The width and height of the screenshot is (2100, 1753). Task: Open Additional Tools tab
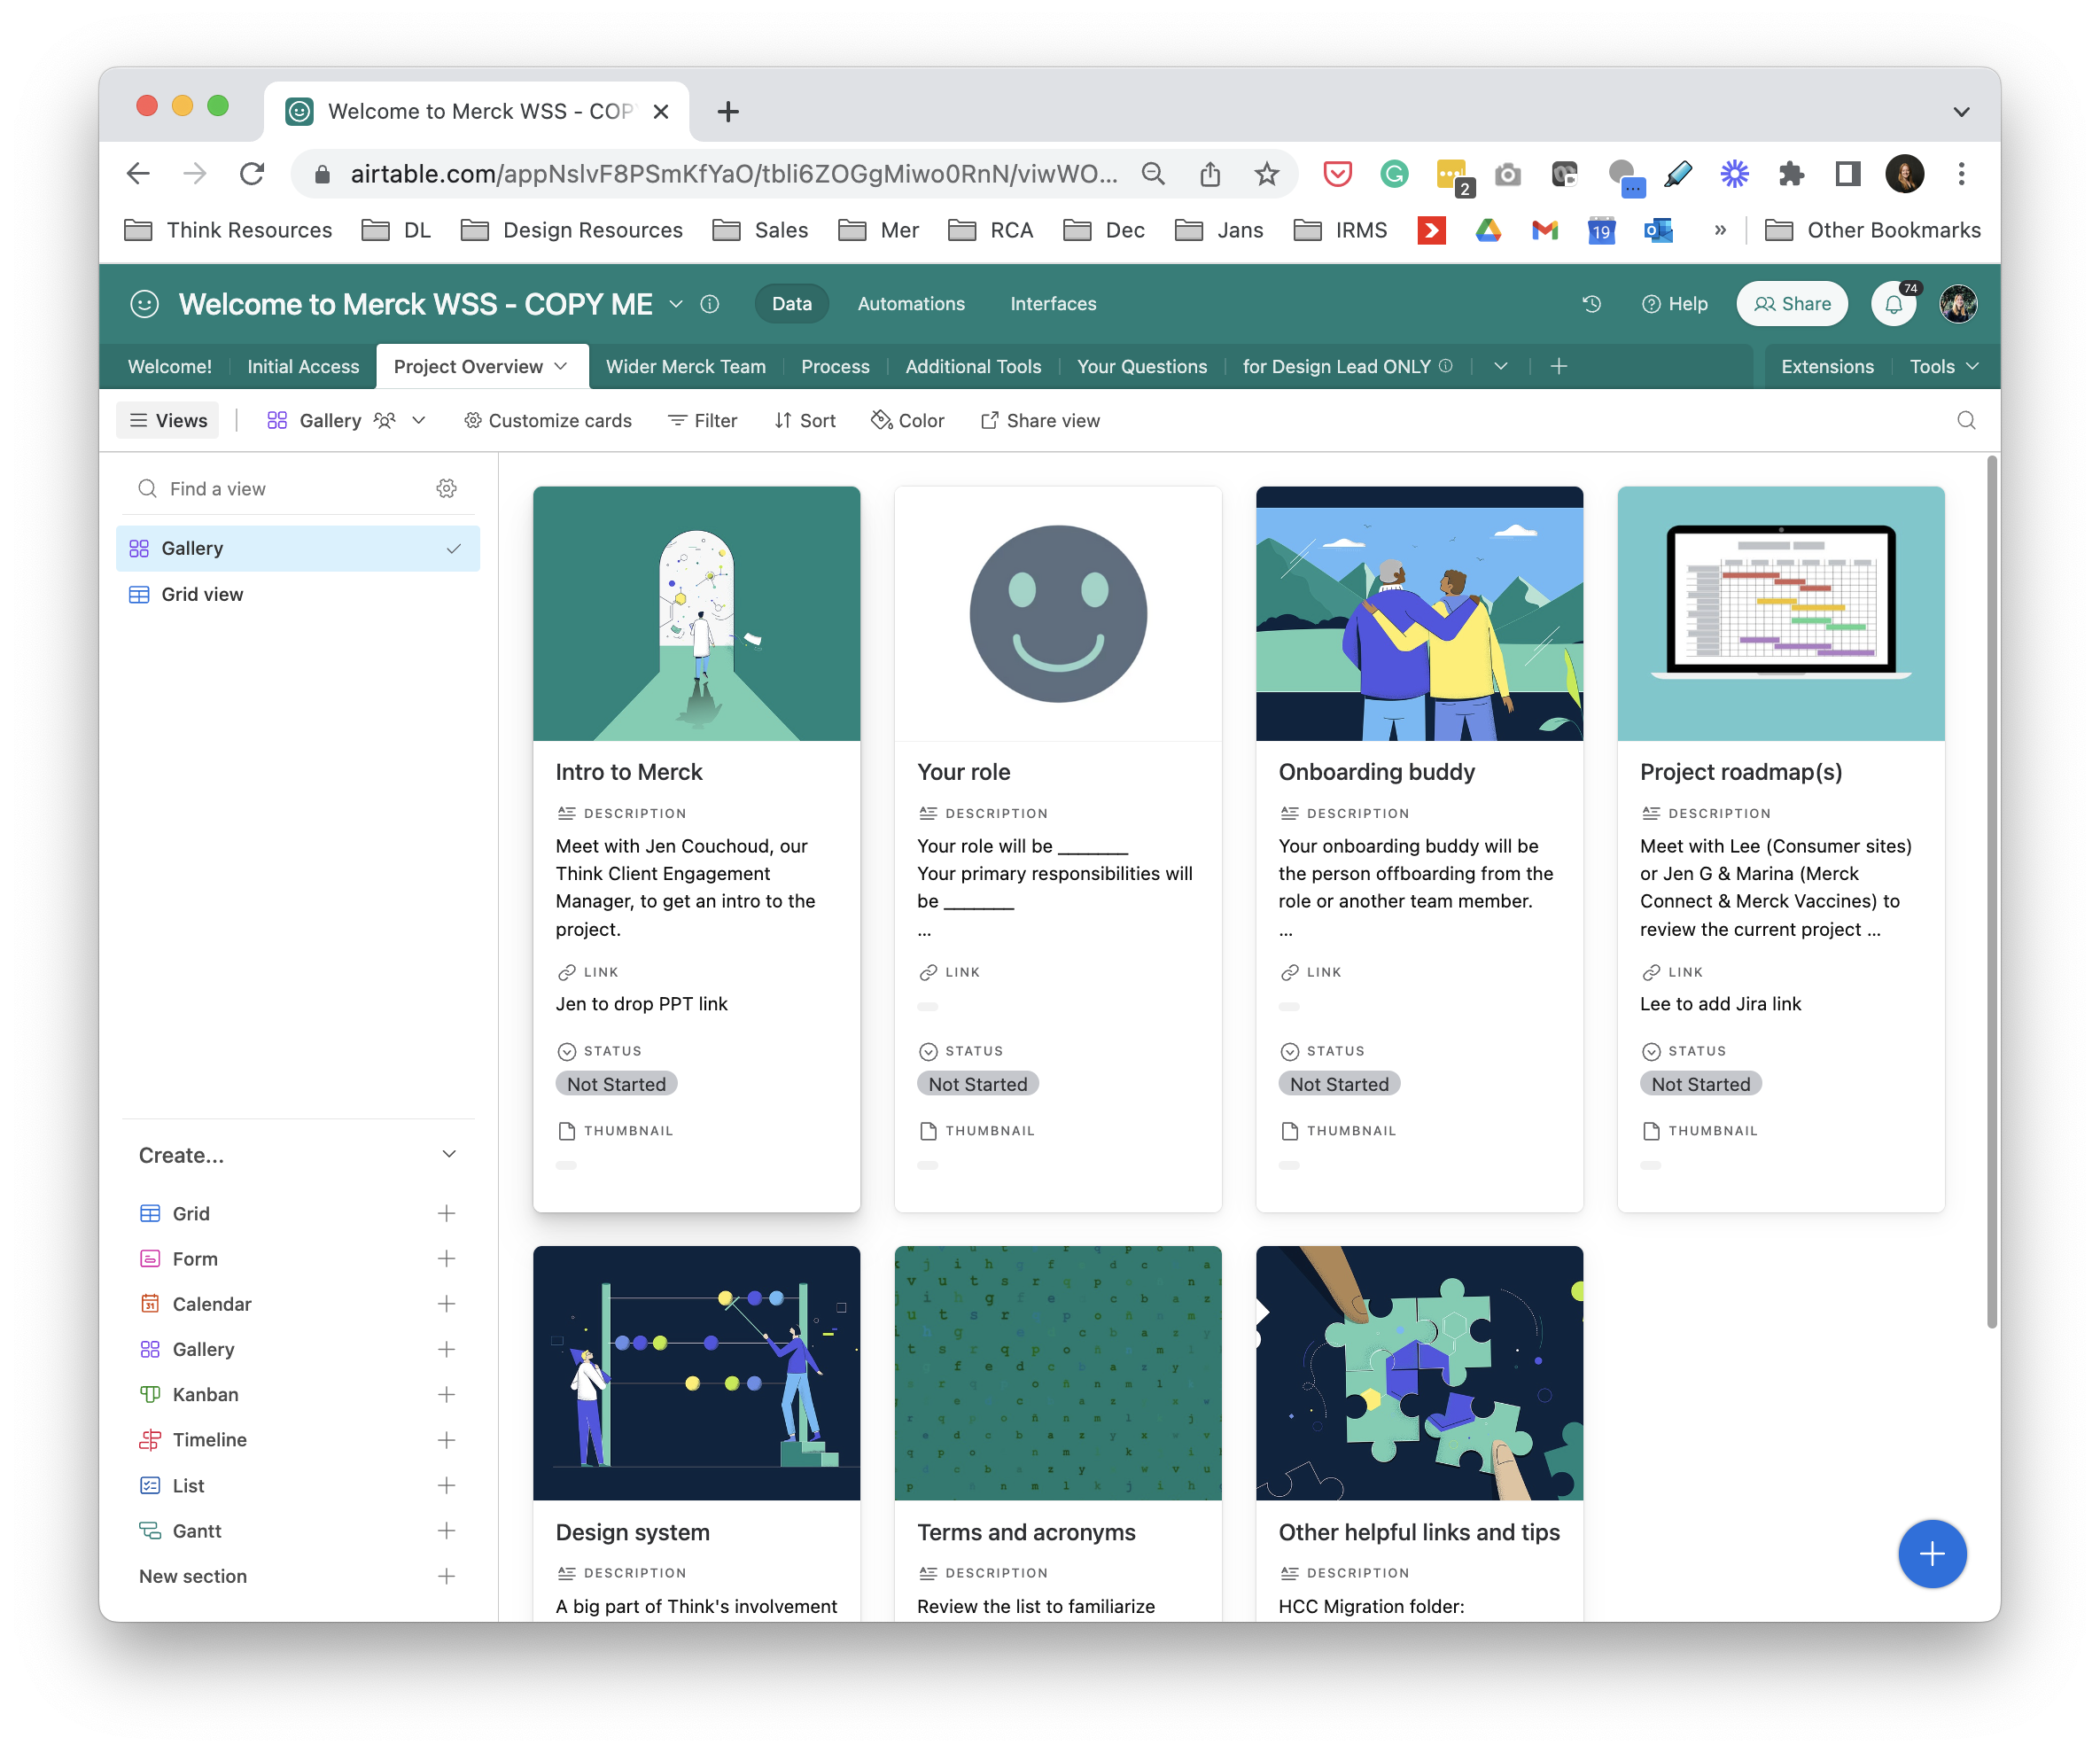coord(973,367)
